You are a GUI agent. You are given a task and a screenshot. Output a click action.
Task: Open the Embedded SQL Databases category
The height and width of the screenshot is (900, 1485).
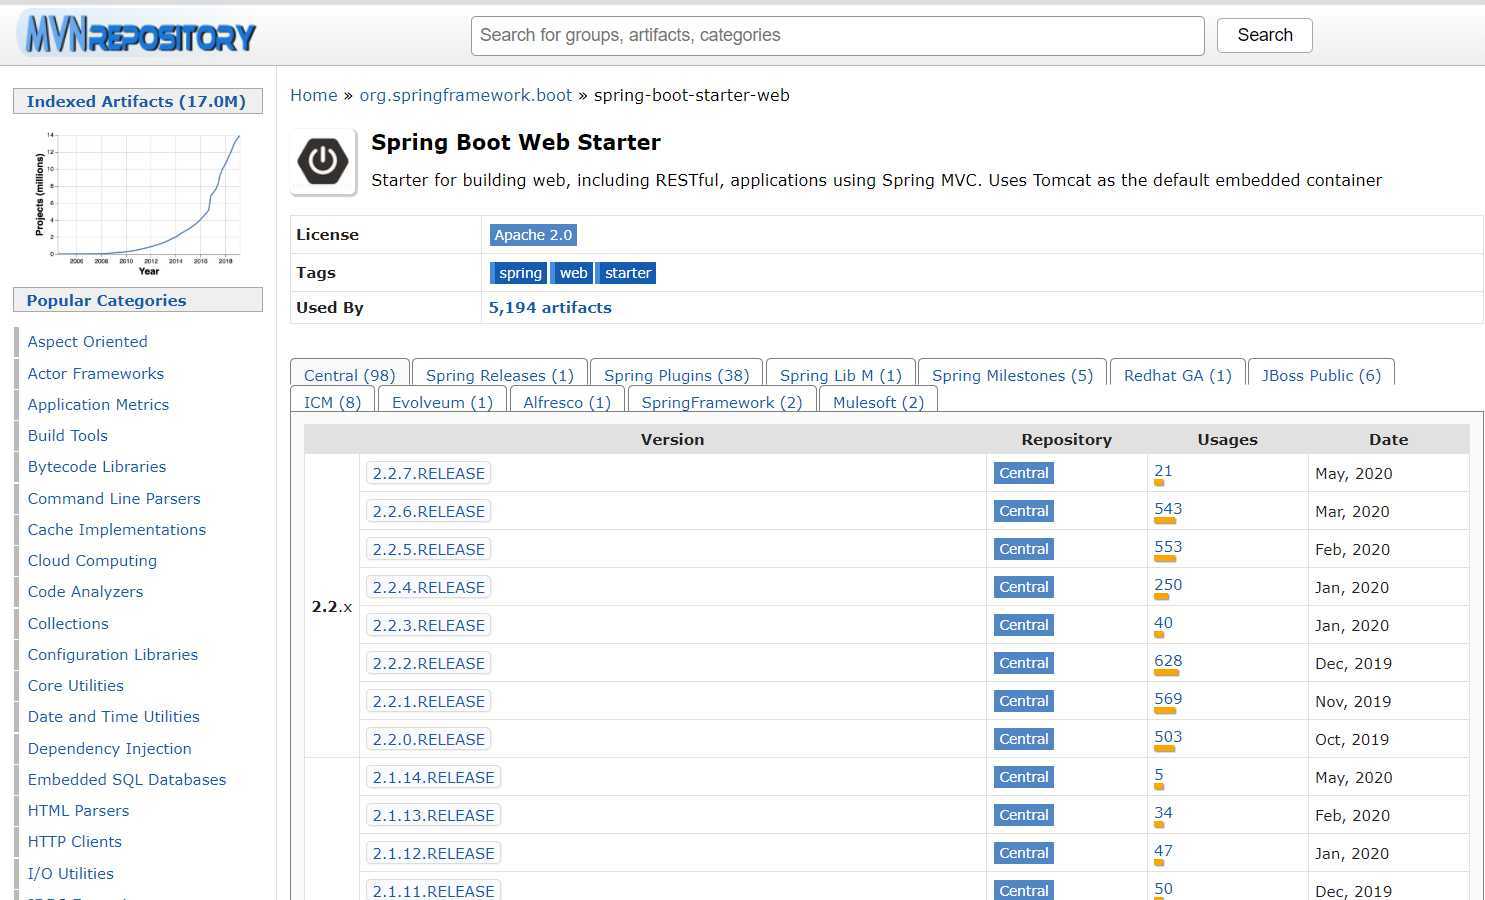pyautogui.click(x=127, y=780)
